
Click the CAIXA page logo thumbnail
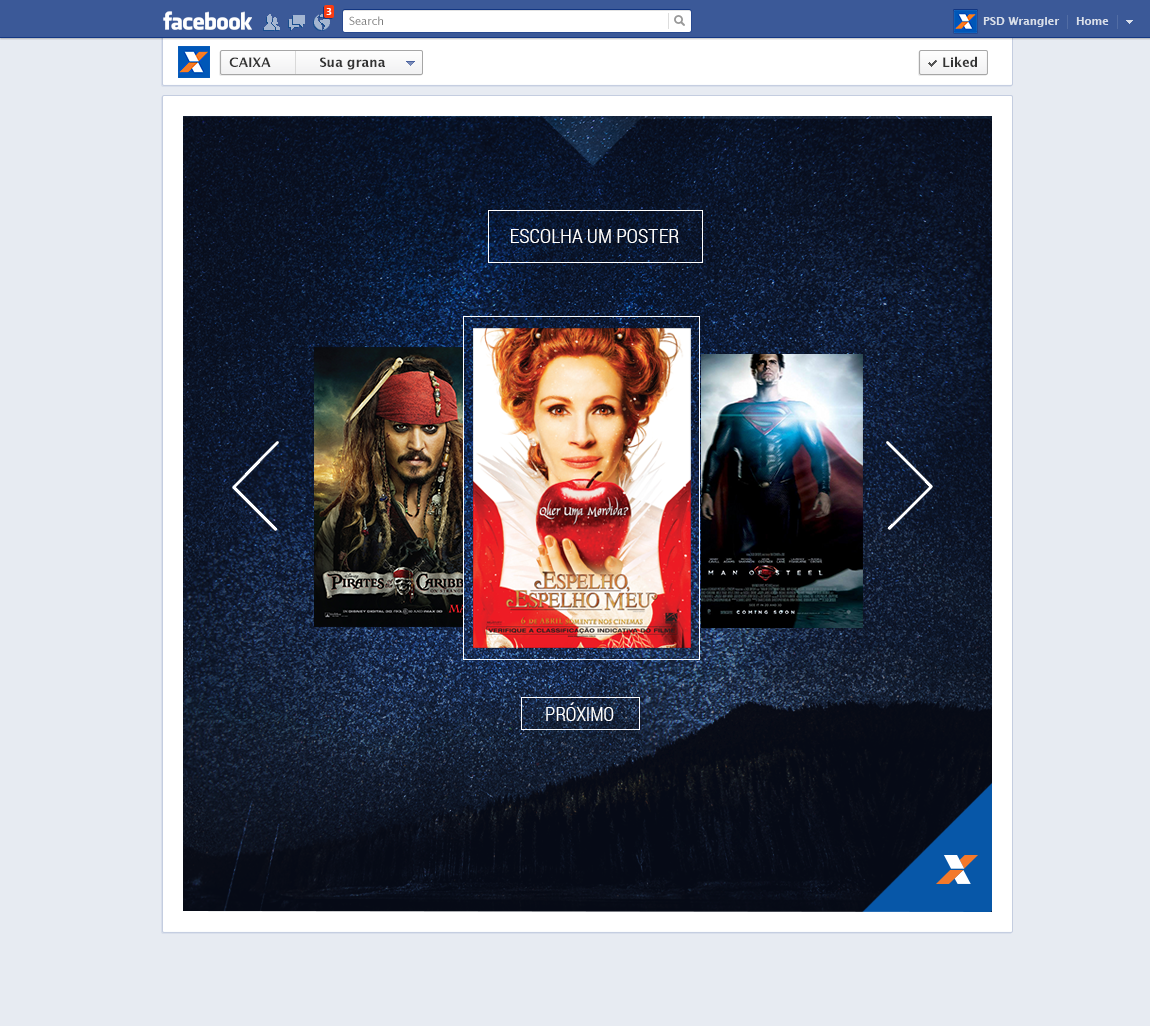[x=194, y=62]
